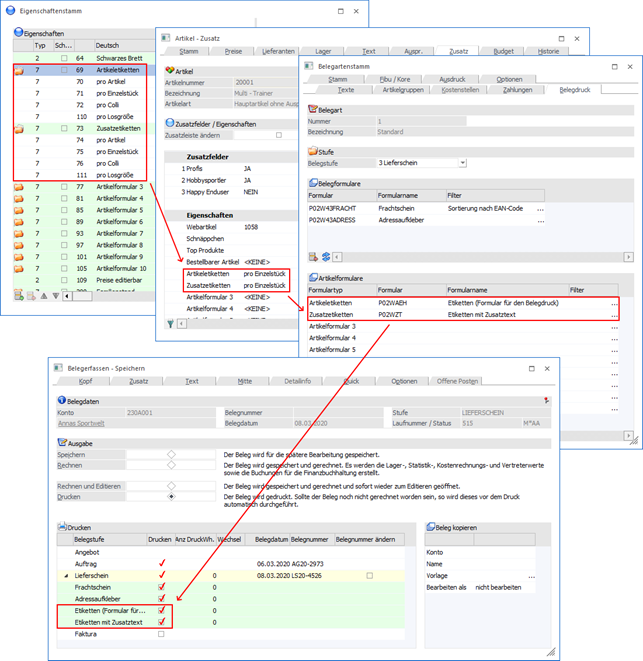Click folder icon beside Artikelformular 3
The height and width of the screenshot is (661, 643).
(x=21, y=186)
